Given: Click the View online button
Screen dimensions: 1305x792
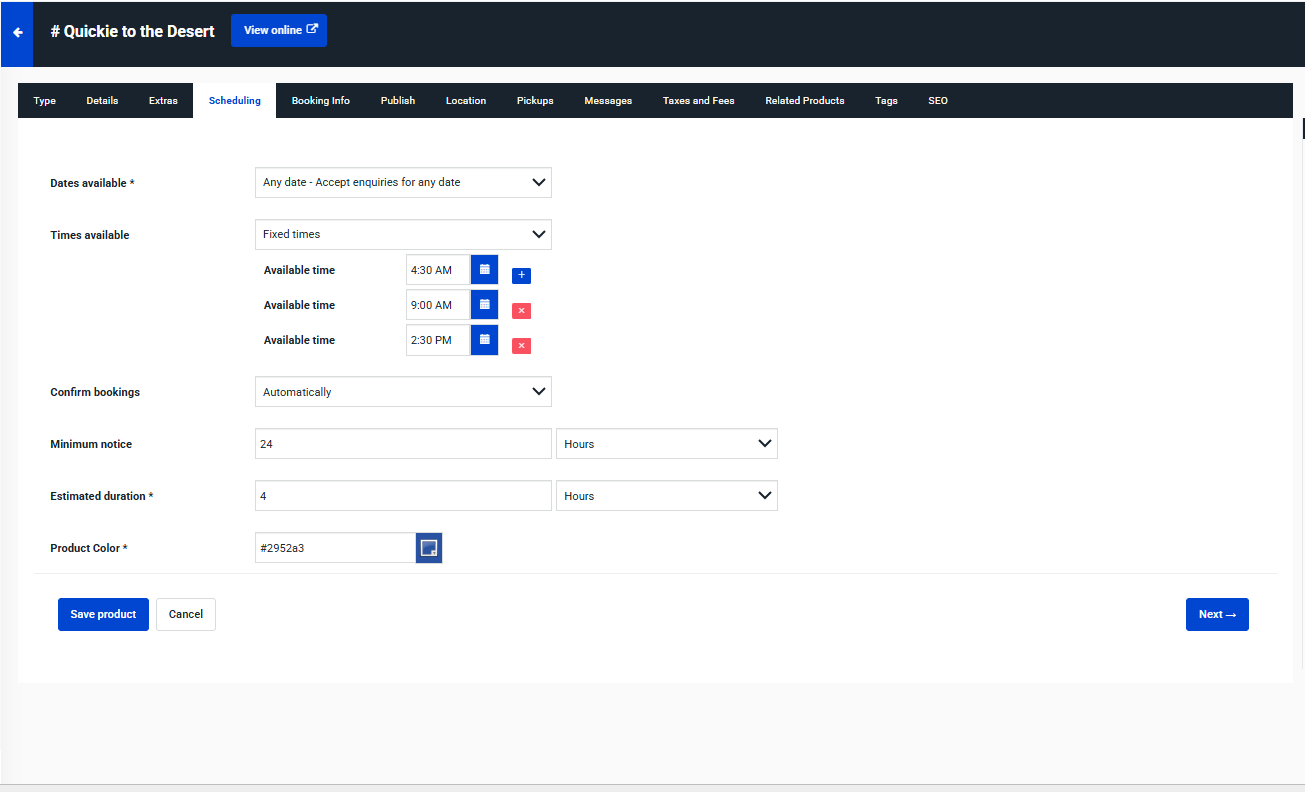Looking at the screenshot, I should tap(279, 30).
